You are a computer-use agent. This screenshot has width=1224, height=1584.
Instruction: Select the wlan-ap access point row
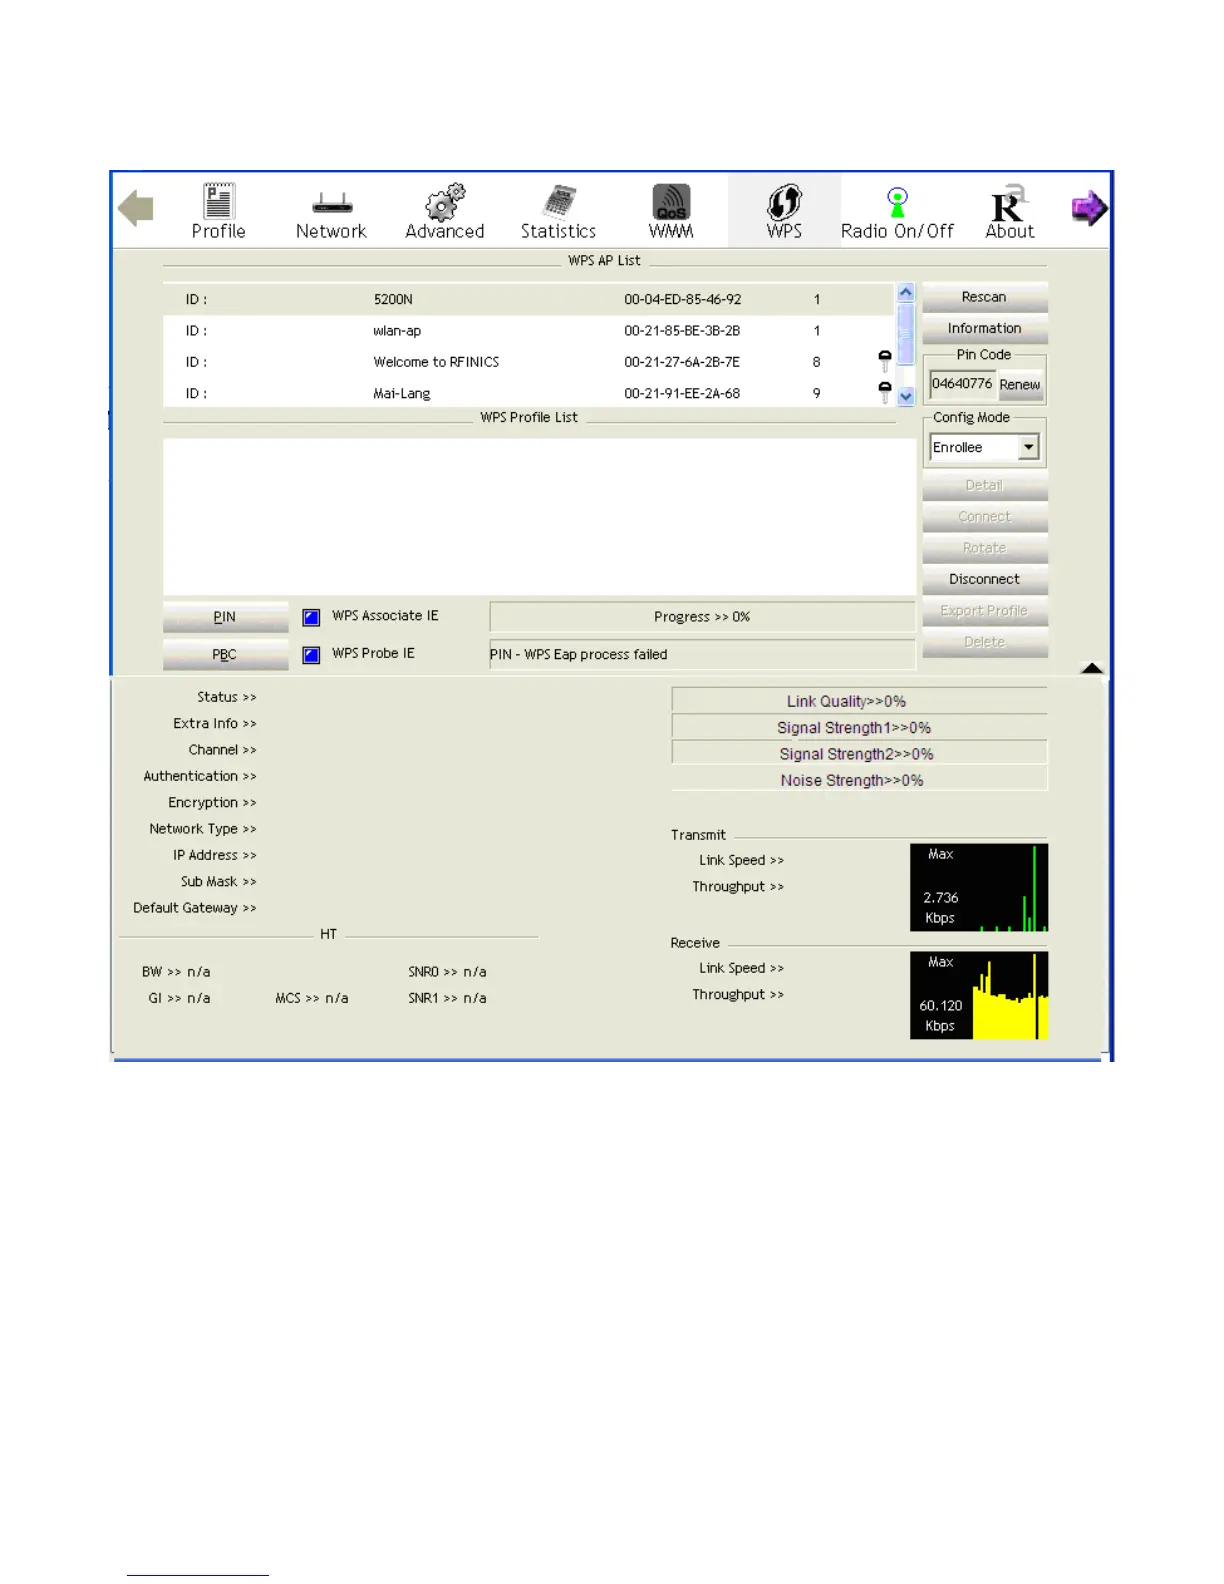[x=528, y=330]
